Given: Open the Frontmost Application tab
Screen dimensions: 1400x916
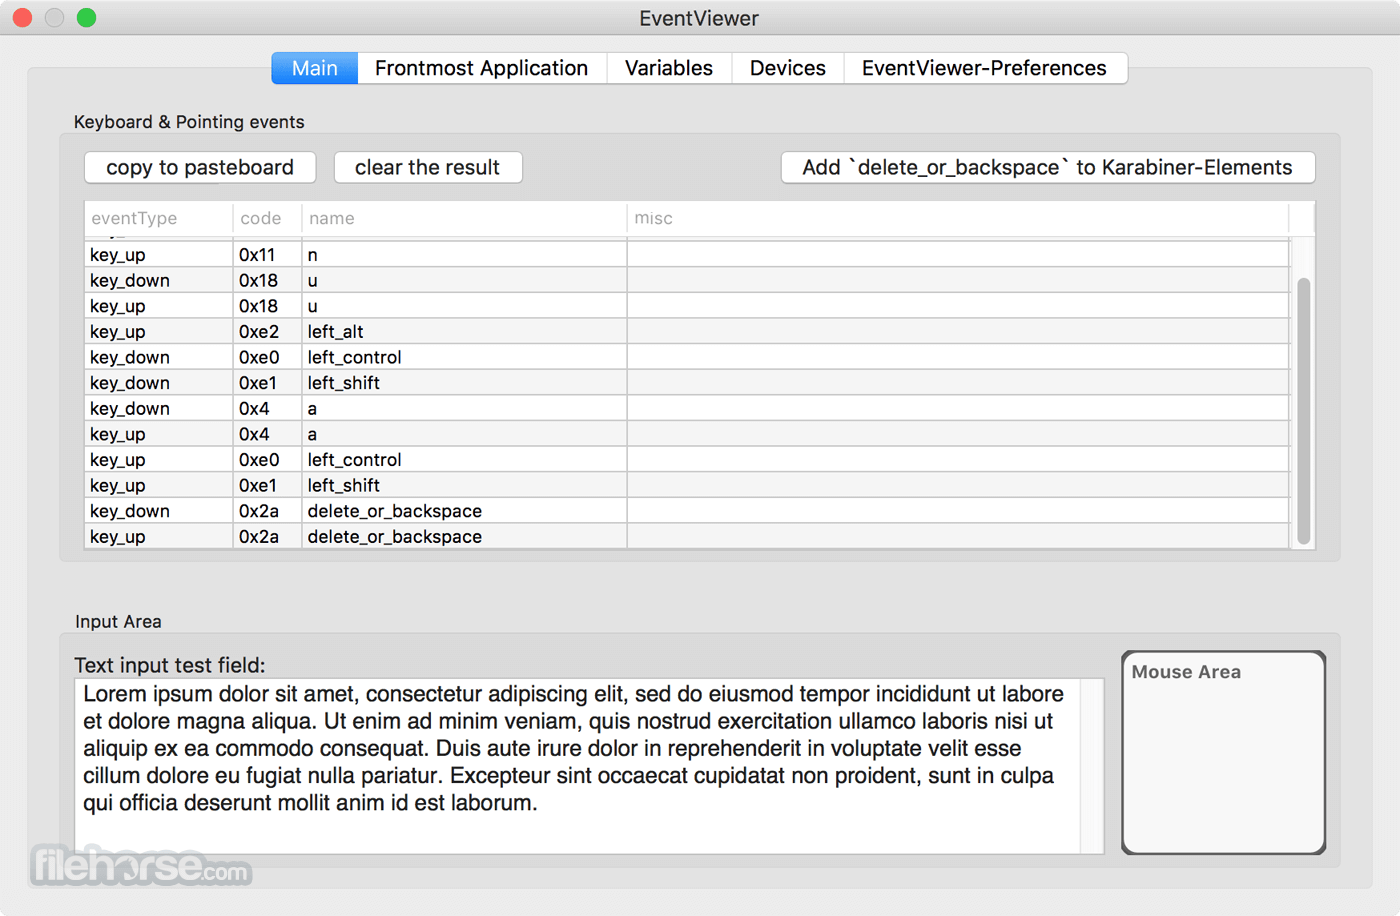Looking at the screenshot, I should 482,68.
